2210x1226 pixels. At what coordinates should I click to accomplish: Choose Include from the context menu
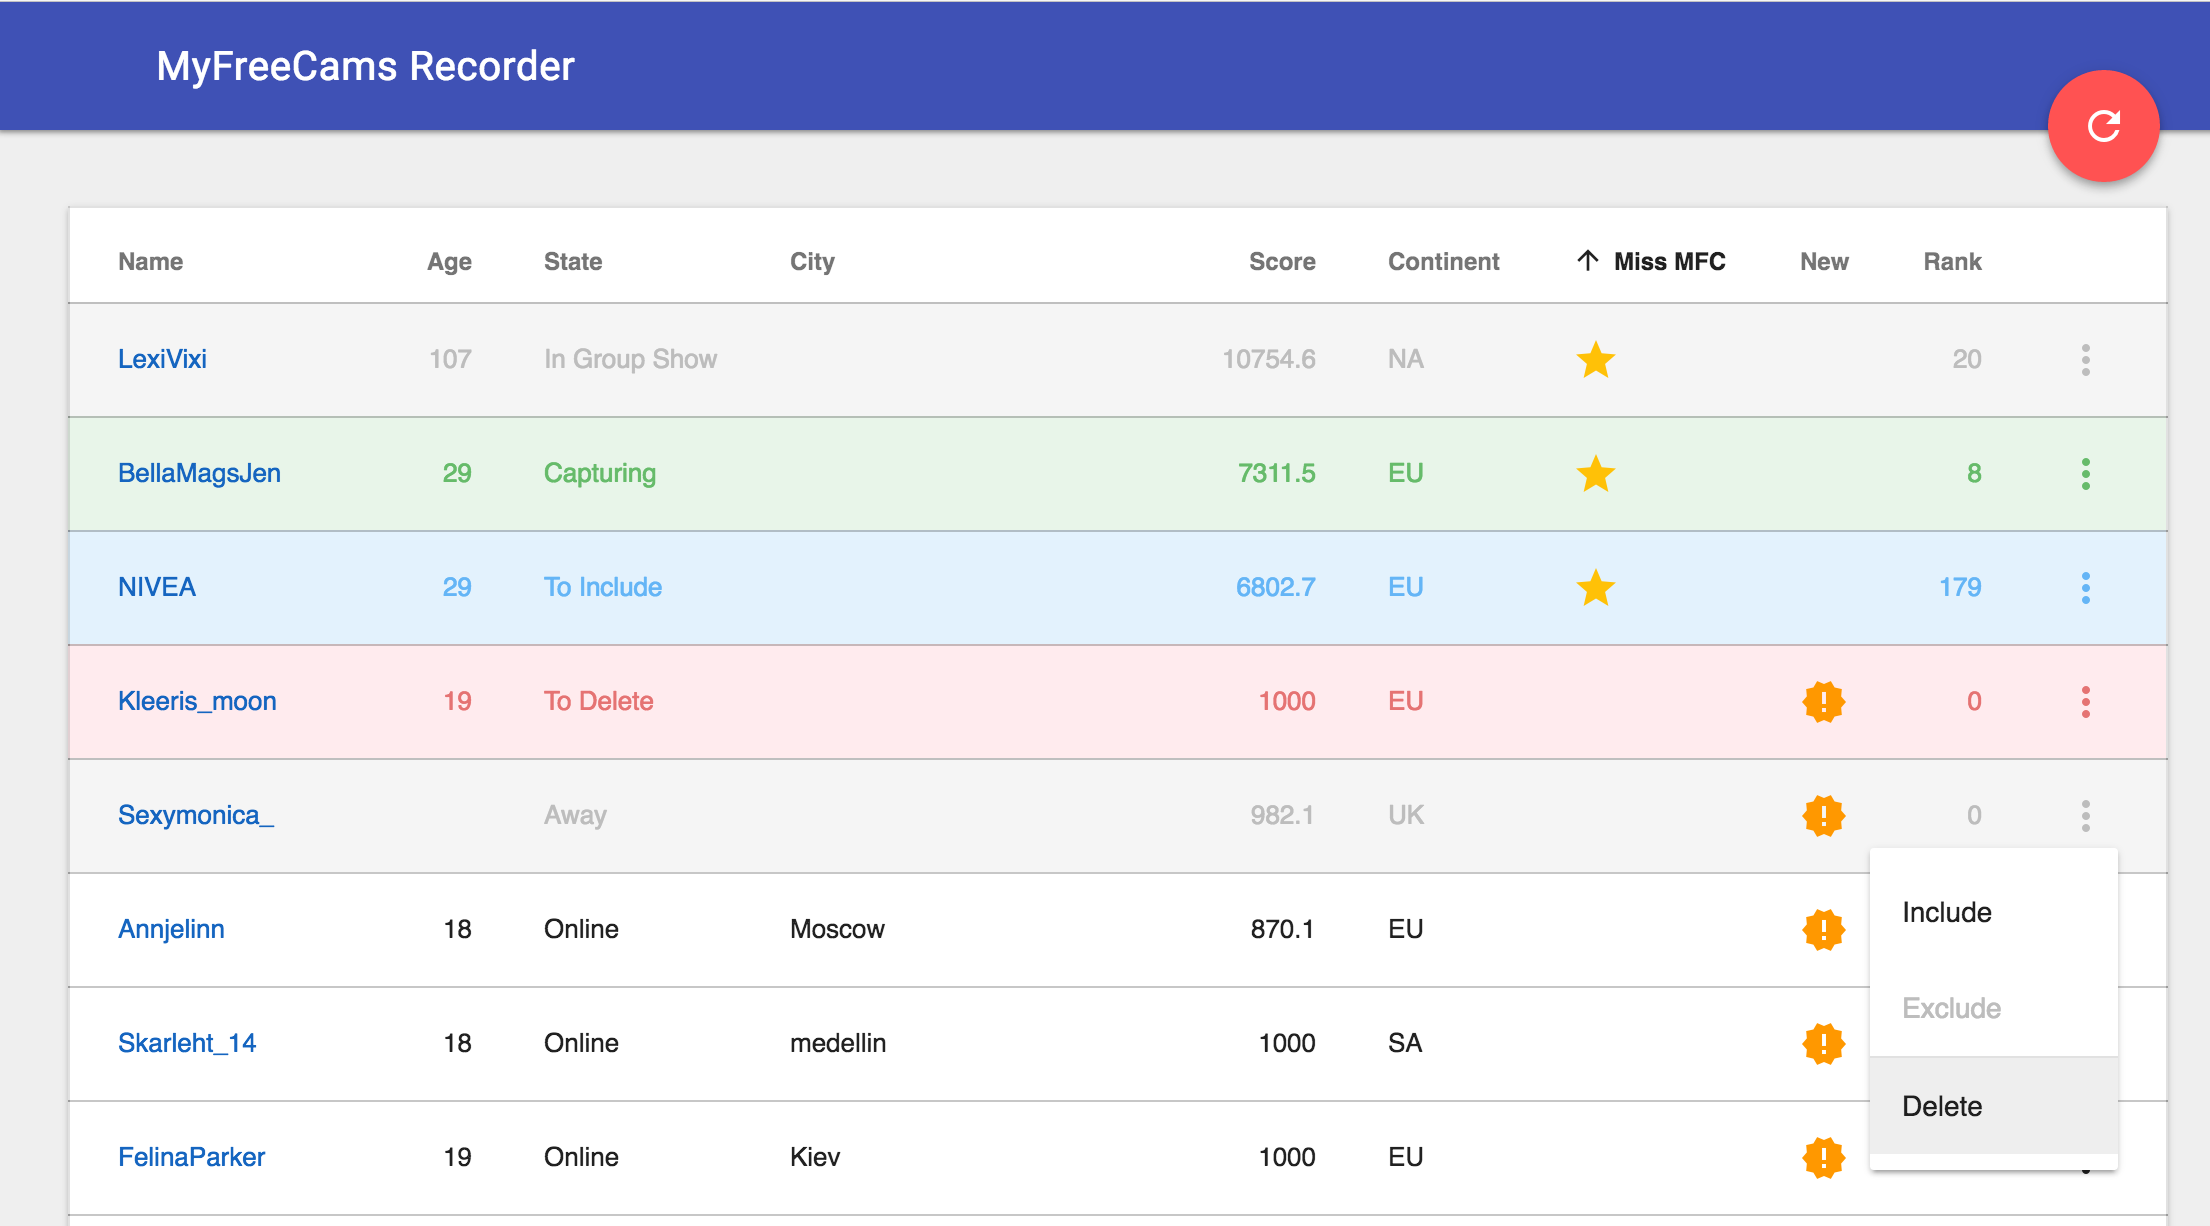pyautogui.click(x=1946, y=912)
